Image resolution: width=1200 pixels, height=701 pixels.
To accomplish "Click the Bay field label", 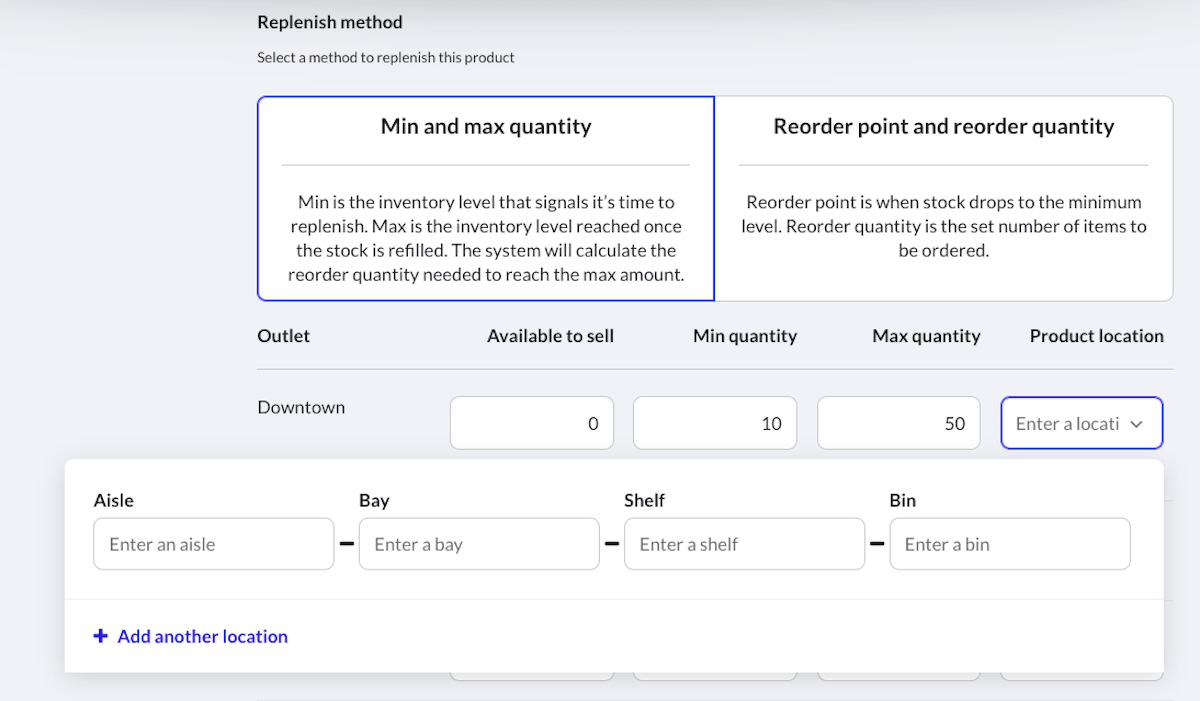I will pyautogui.click(x=374, y=500).
